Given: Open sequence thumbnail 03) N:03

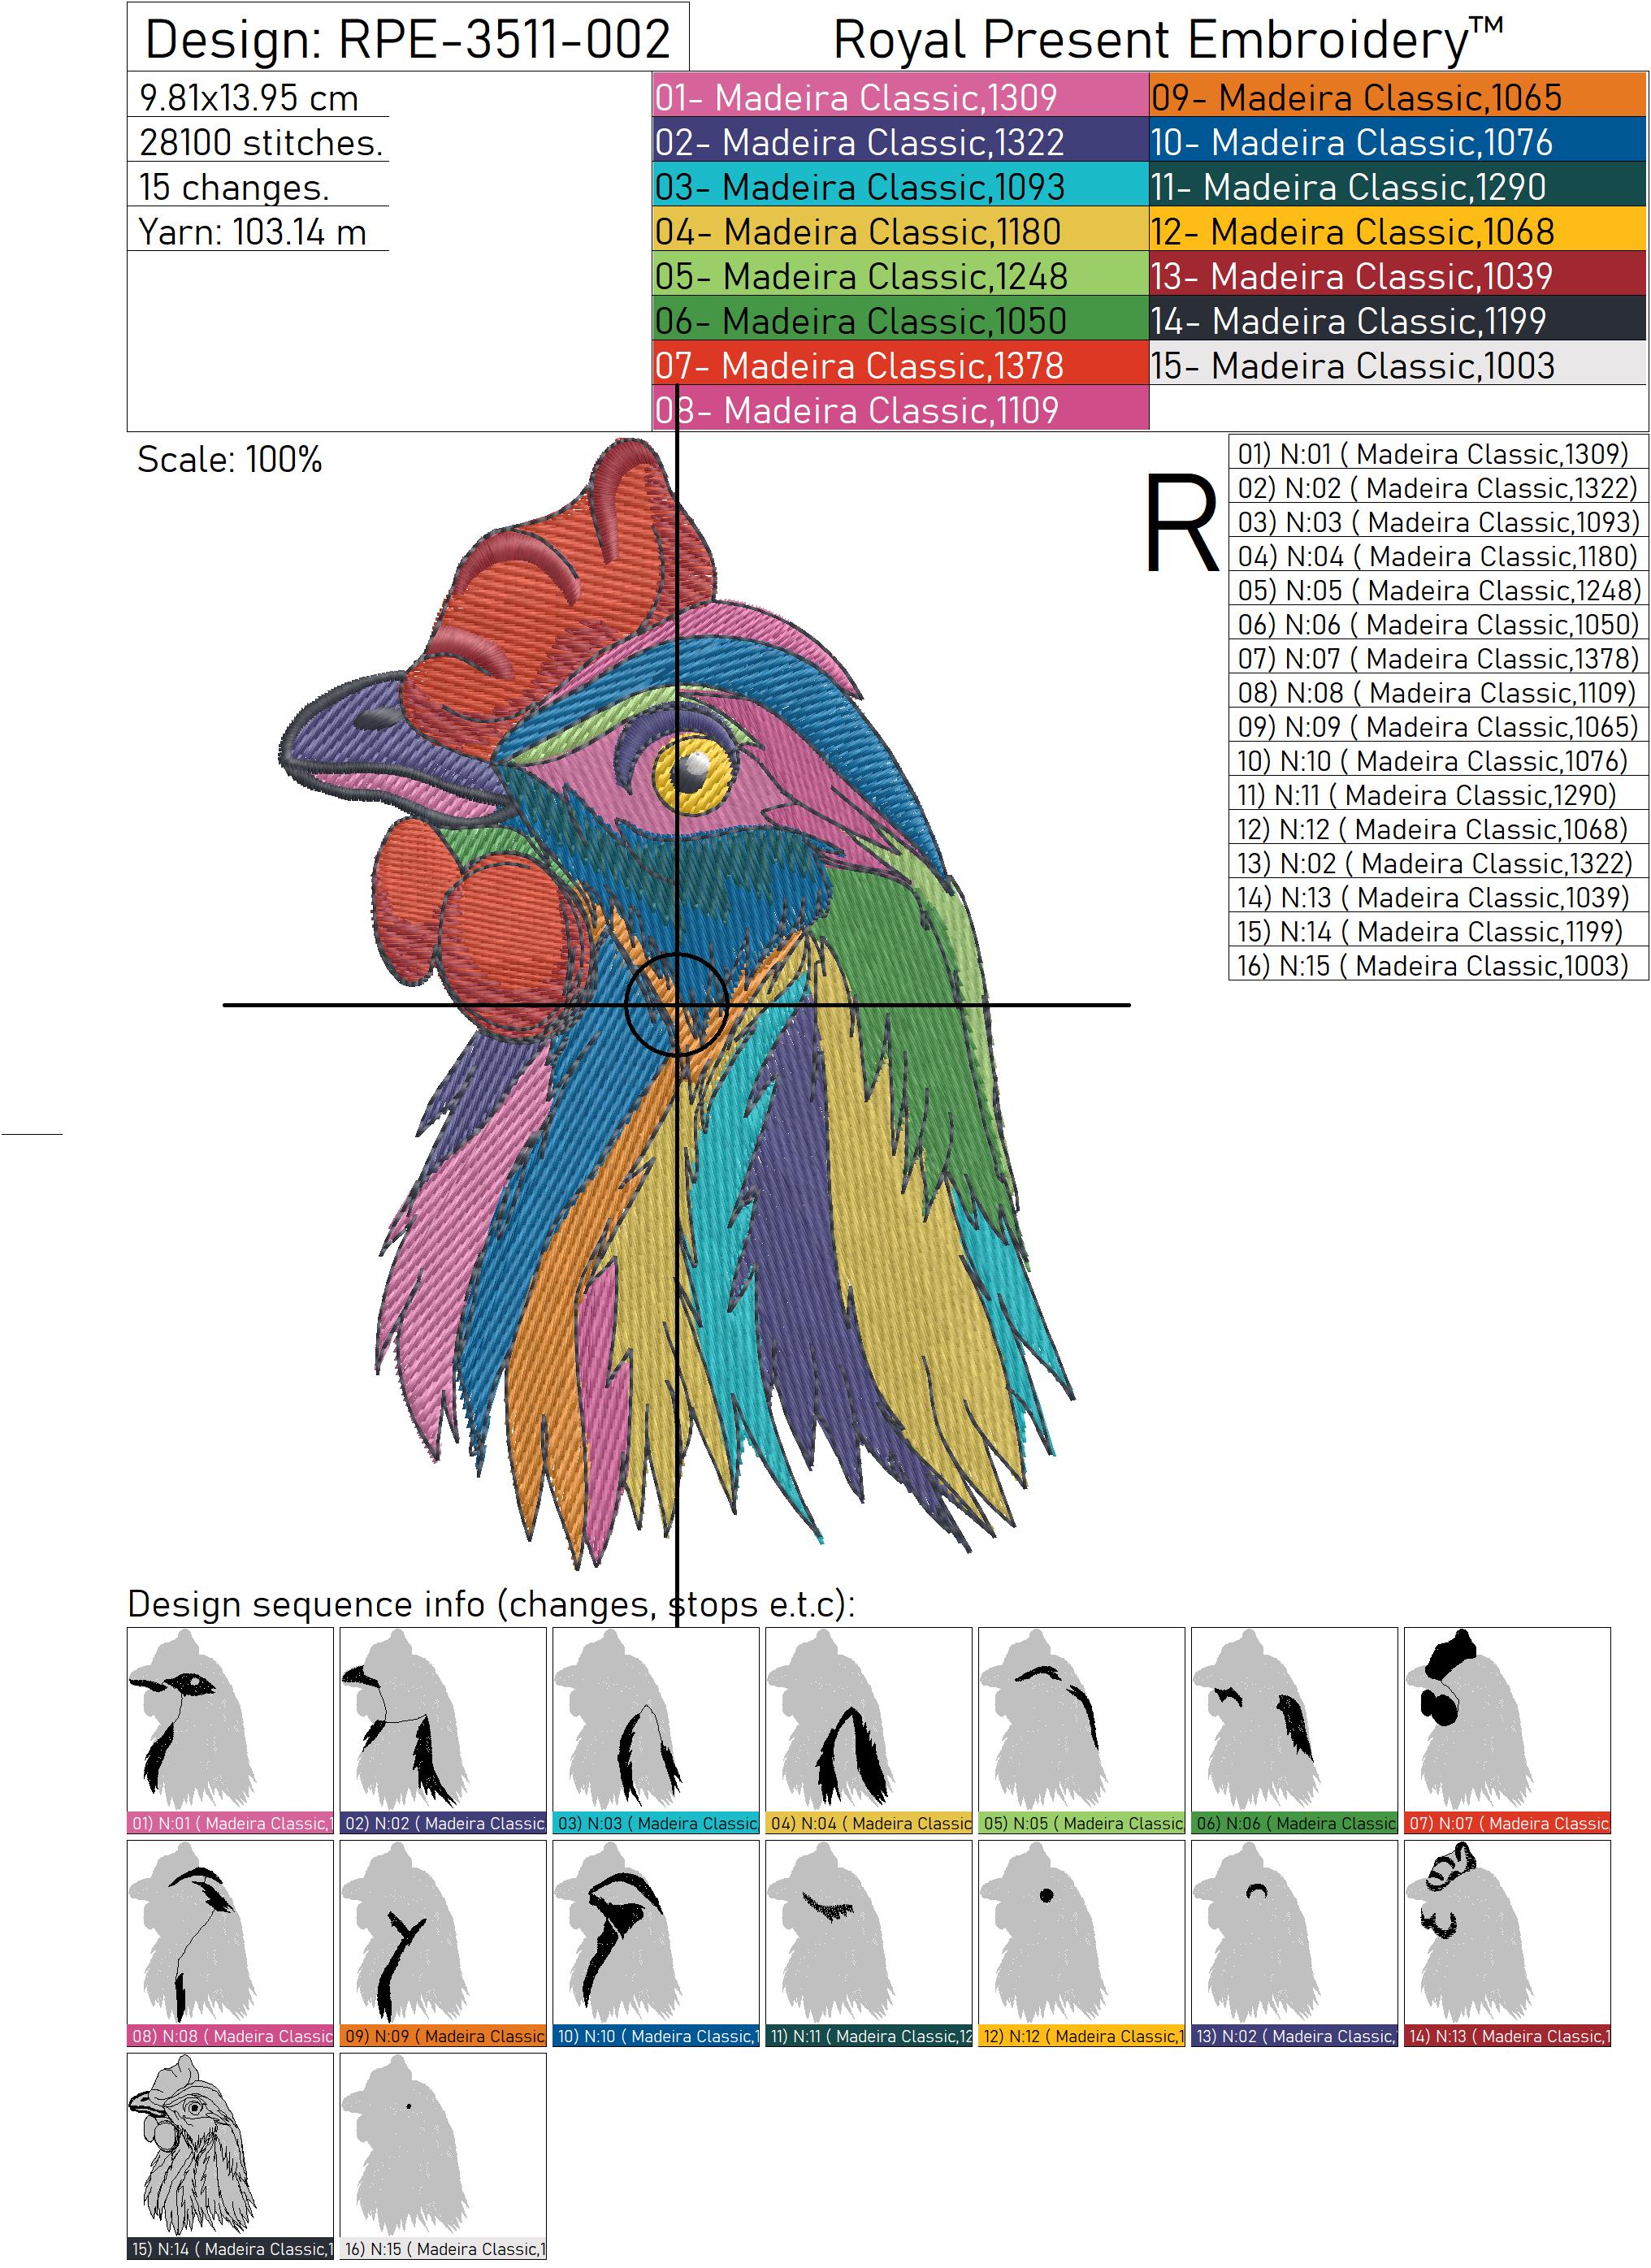Looking at the screenshot, I should (656, 1730).
